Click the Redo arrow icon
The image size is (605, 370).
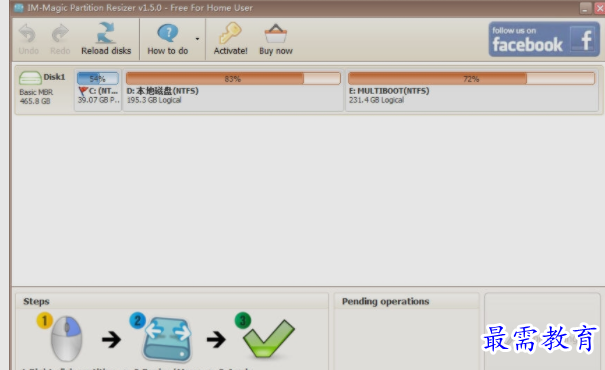(x=60, y=33)
